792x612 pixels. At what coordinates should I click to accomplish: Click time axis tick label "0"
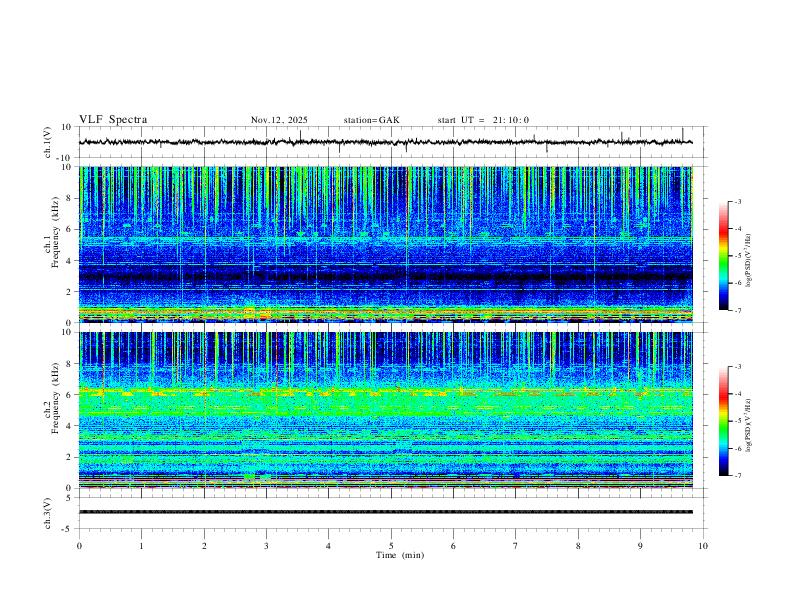[x=79, y=546]
